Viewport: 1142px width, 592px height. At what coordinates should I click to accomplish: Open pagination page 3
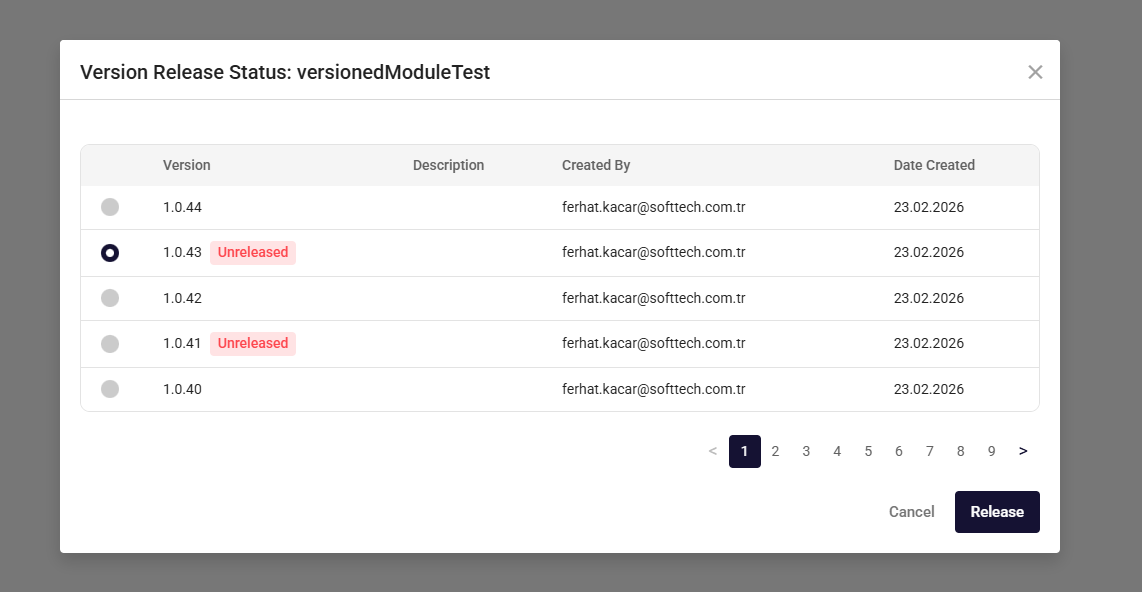coord(806,451)
